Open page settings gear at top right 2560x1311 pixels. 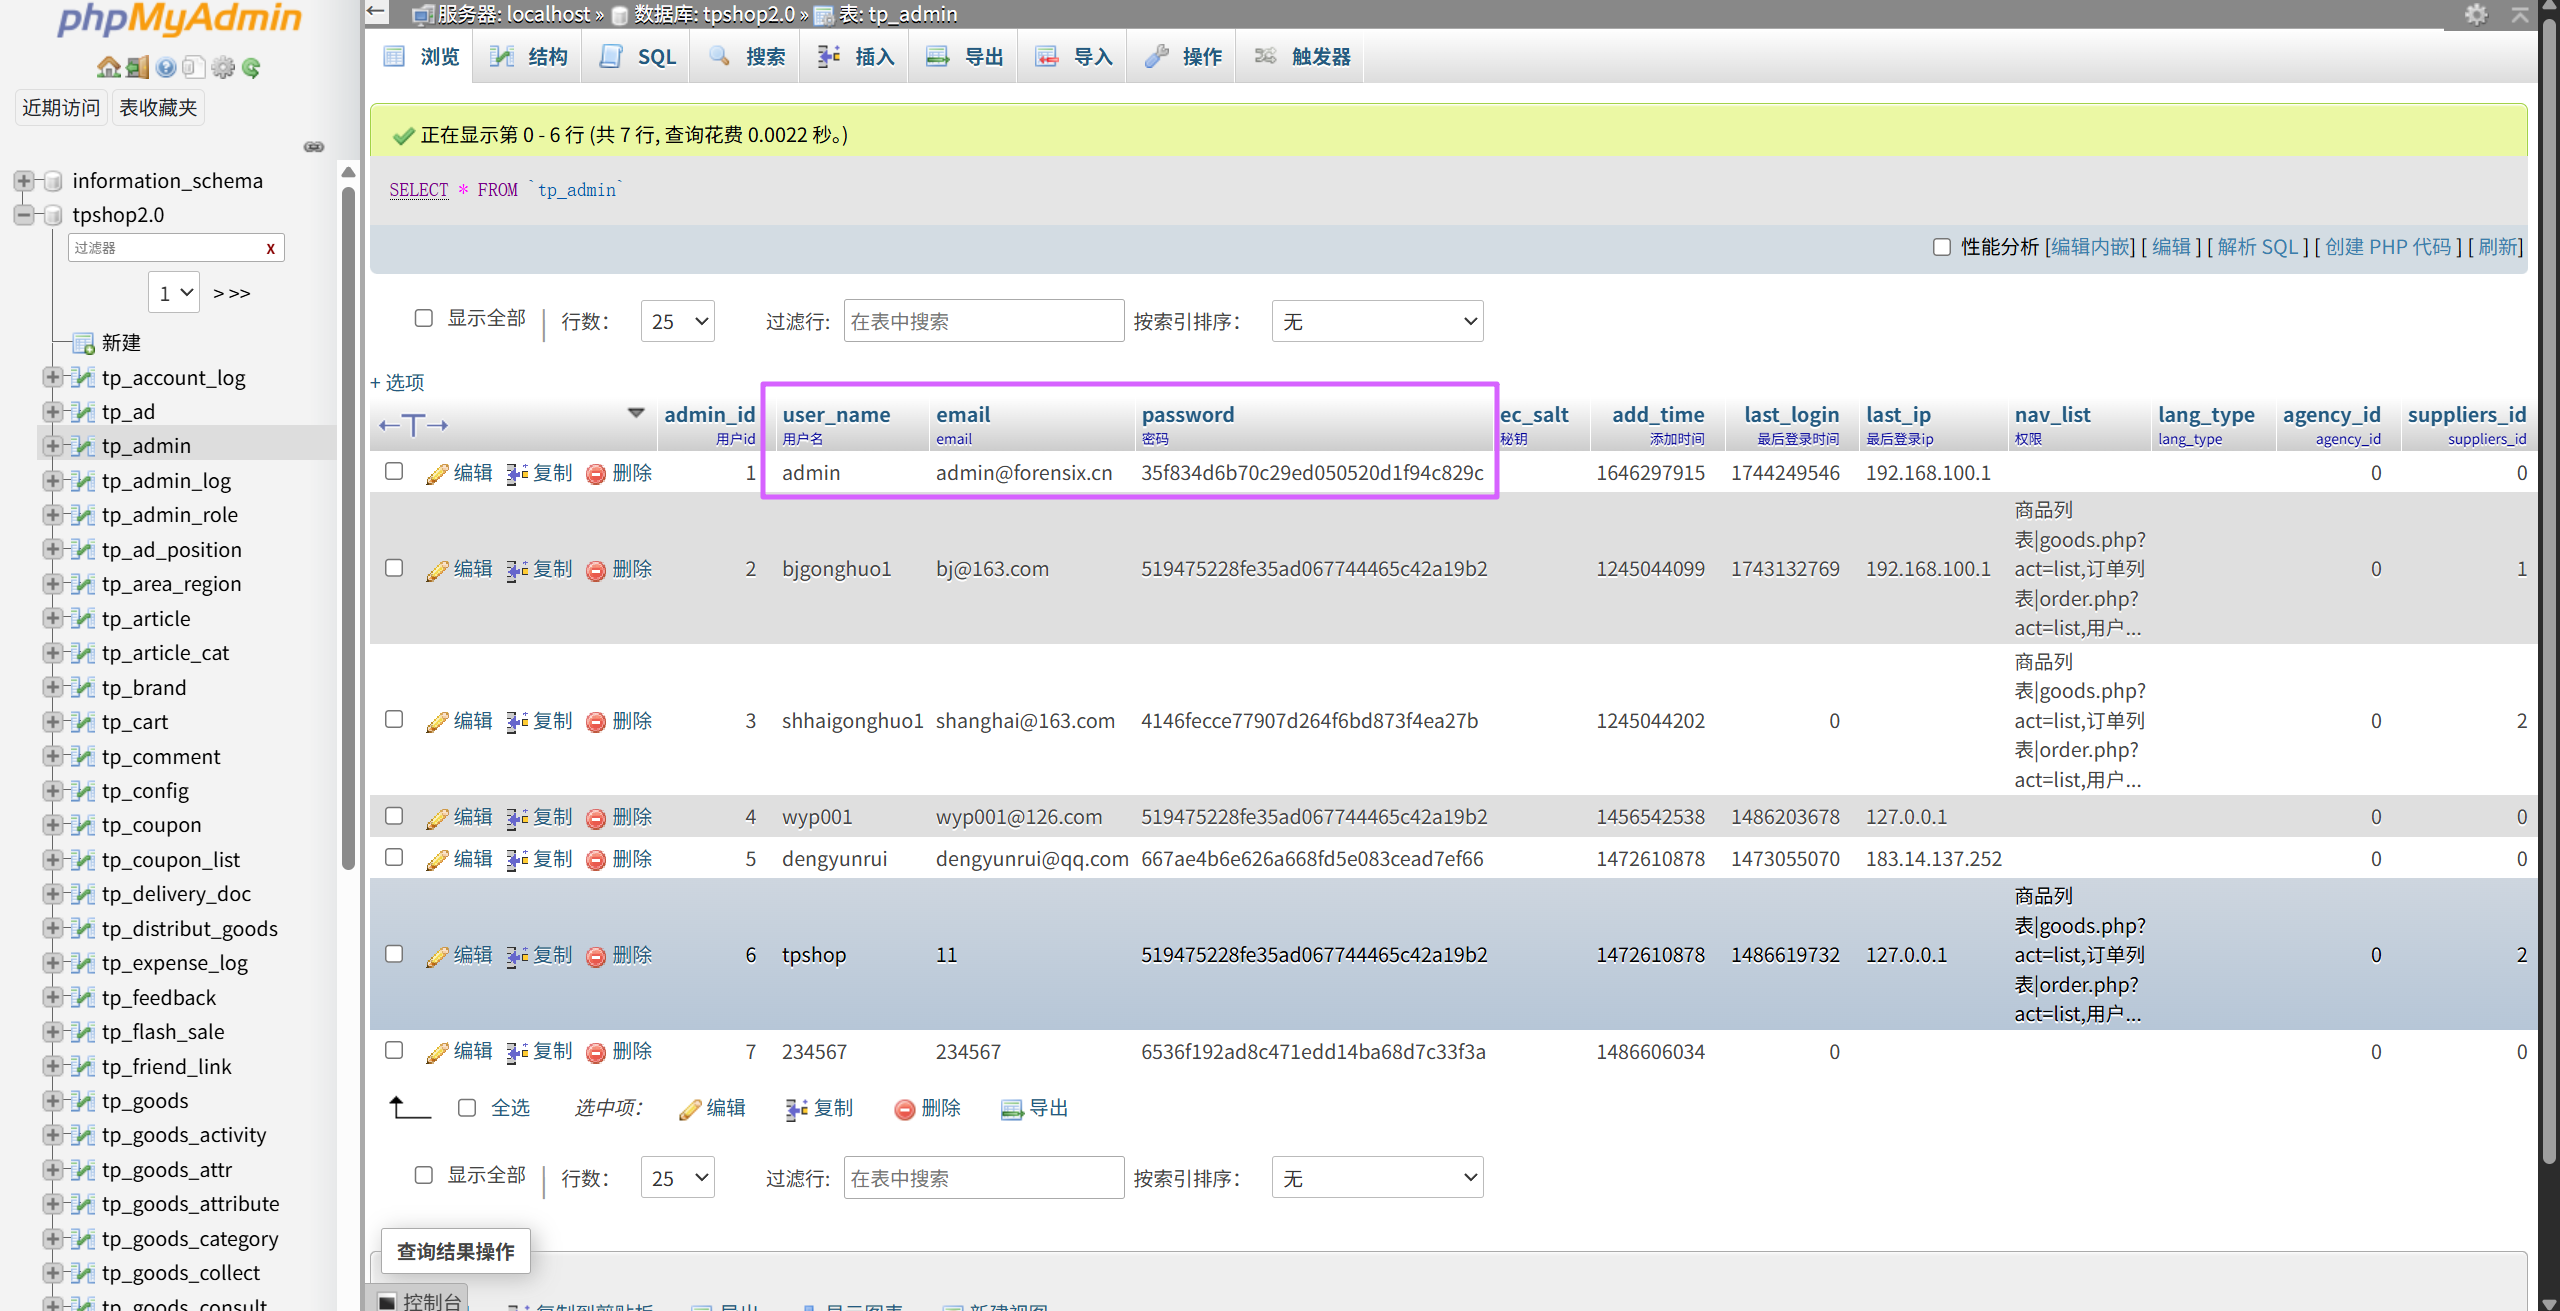point(2476,14)
